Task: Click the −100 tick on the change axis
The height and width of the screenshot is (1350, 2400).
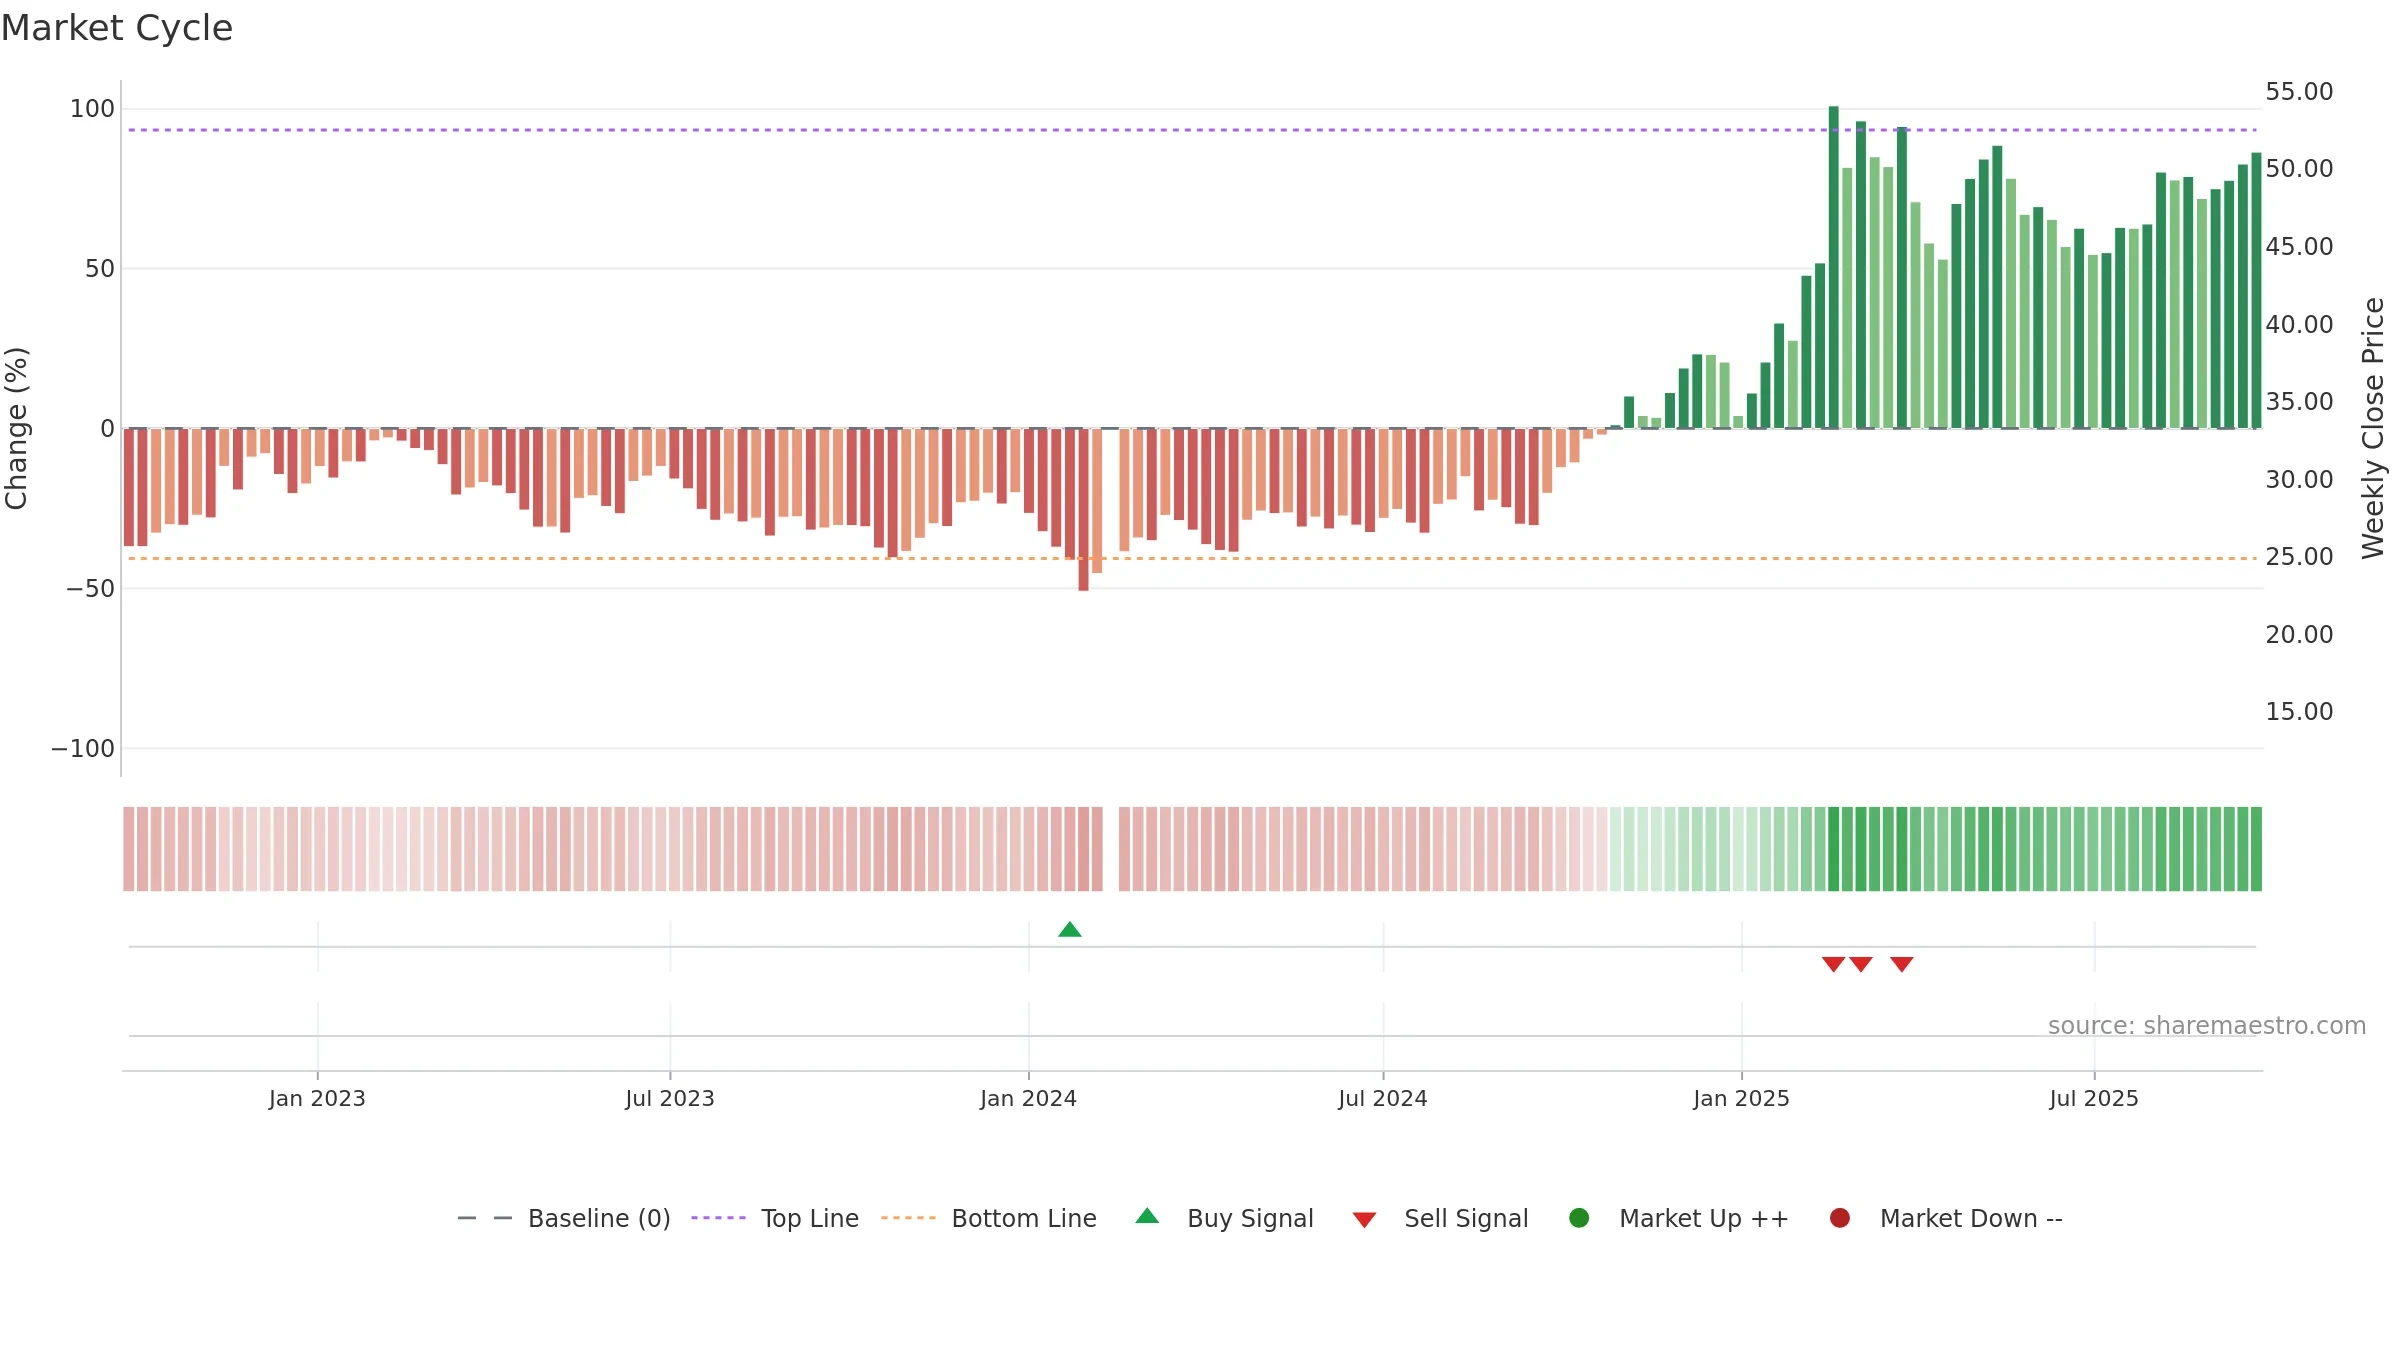Action: (83, 749)
